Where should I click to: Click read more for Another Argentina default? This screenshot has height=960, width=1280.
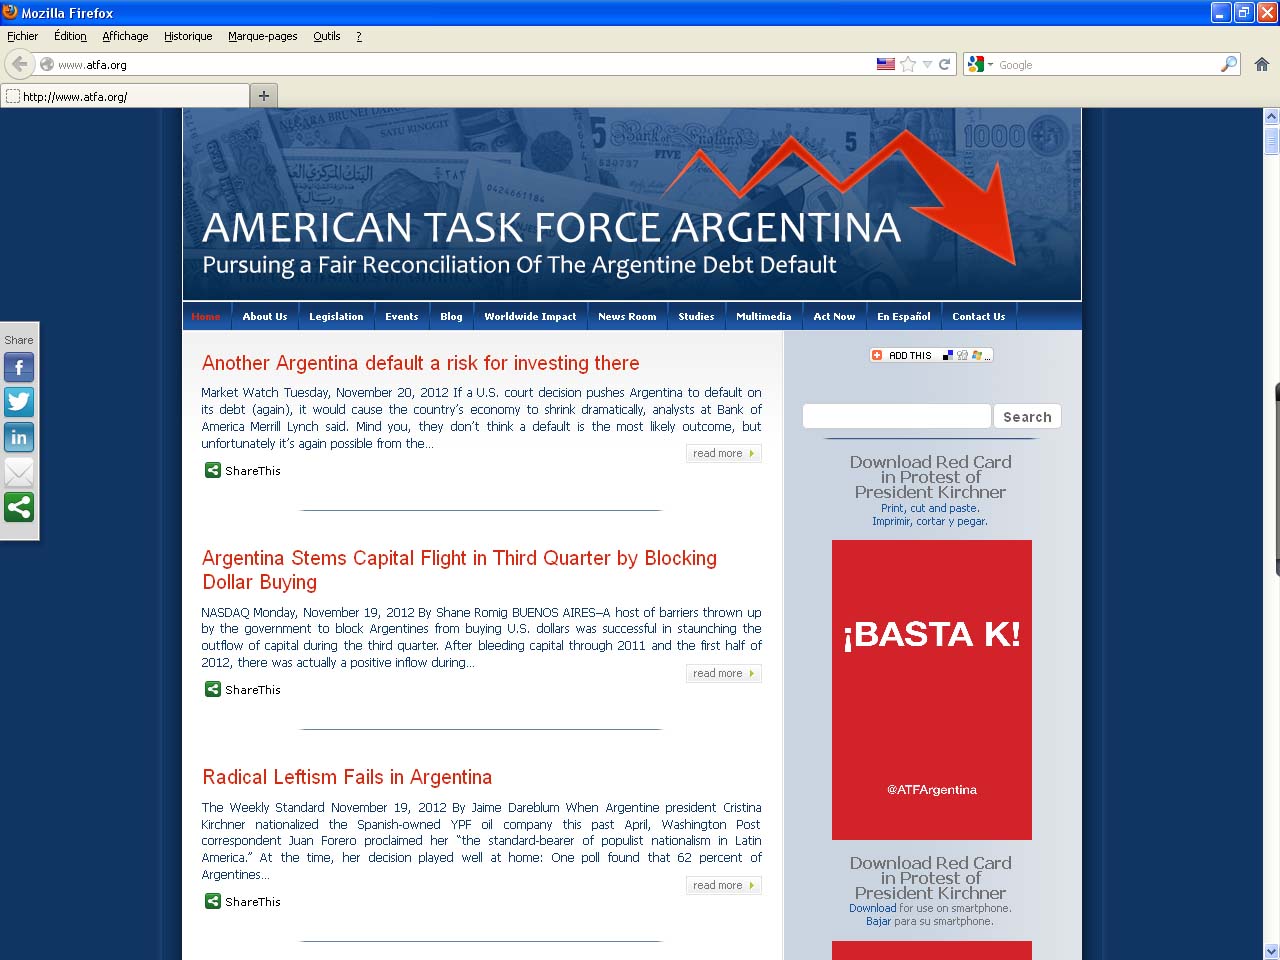coord(725,453)
